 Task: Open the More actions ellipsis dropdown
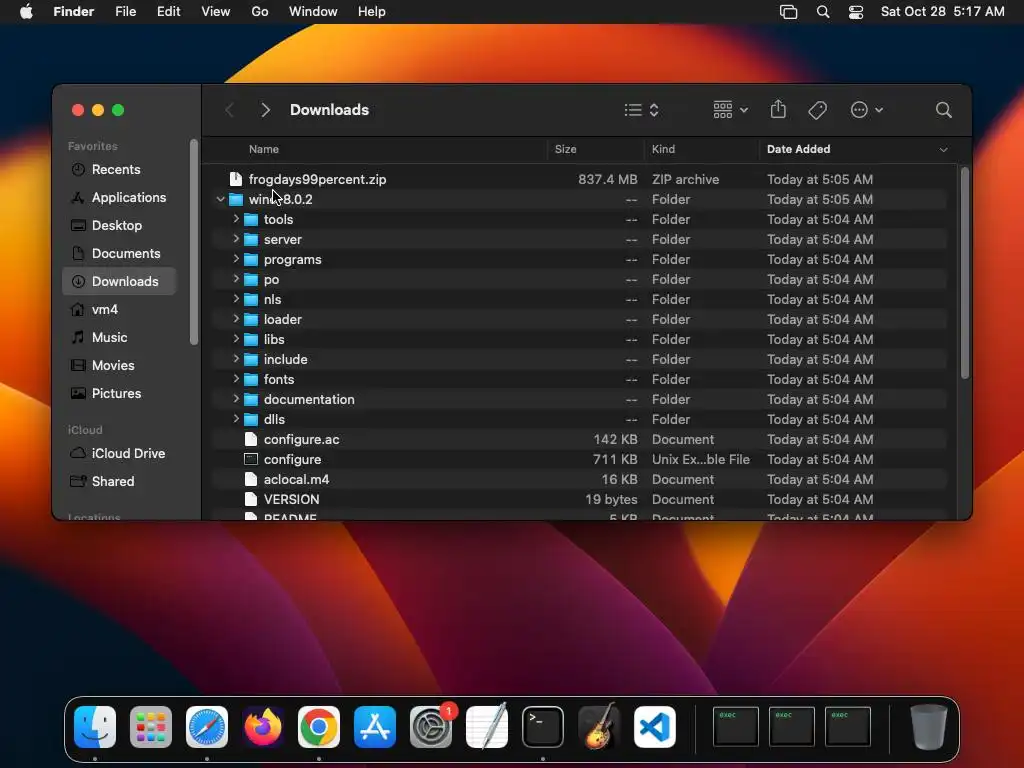coord(867,110)
